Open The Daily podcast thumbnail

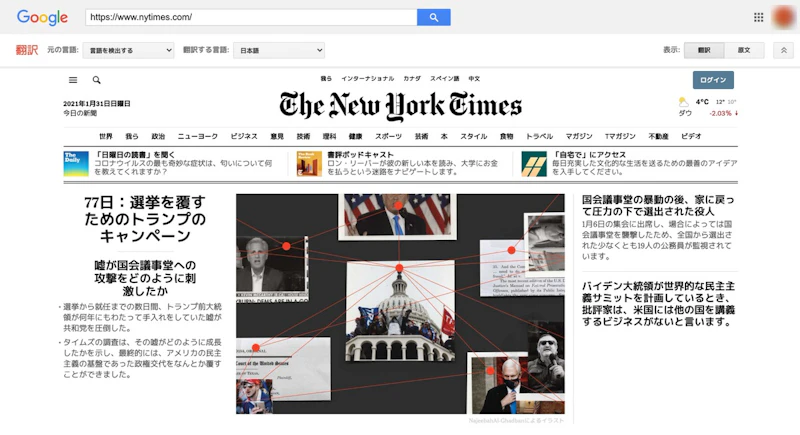pos(76,164)
